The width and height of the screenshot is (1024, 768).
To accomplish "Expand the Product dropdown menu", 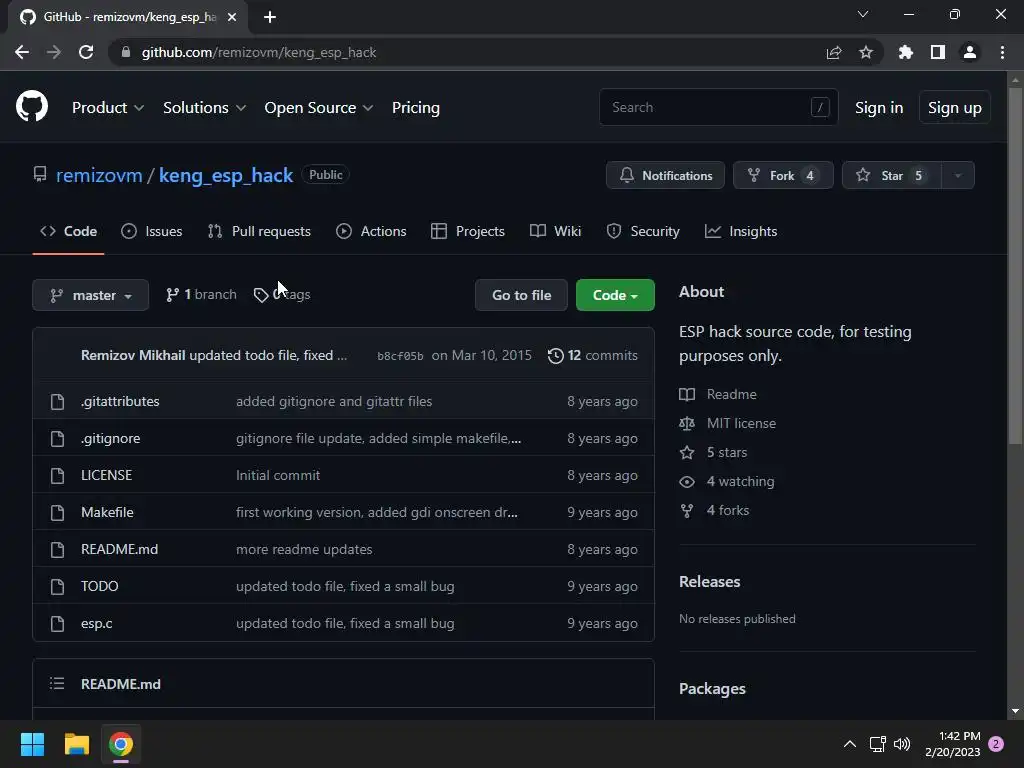I will click(x=108, y=108).
